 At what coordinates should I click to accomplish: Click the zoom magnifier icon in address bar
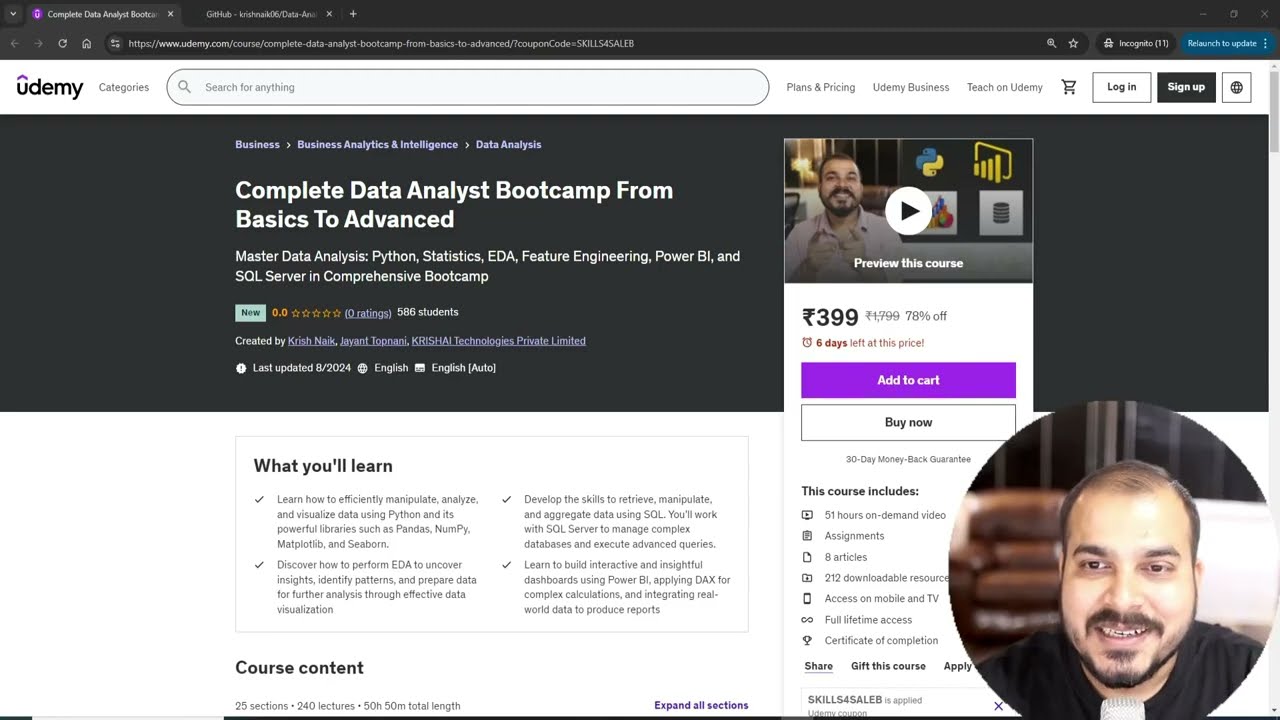1051,43
